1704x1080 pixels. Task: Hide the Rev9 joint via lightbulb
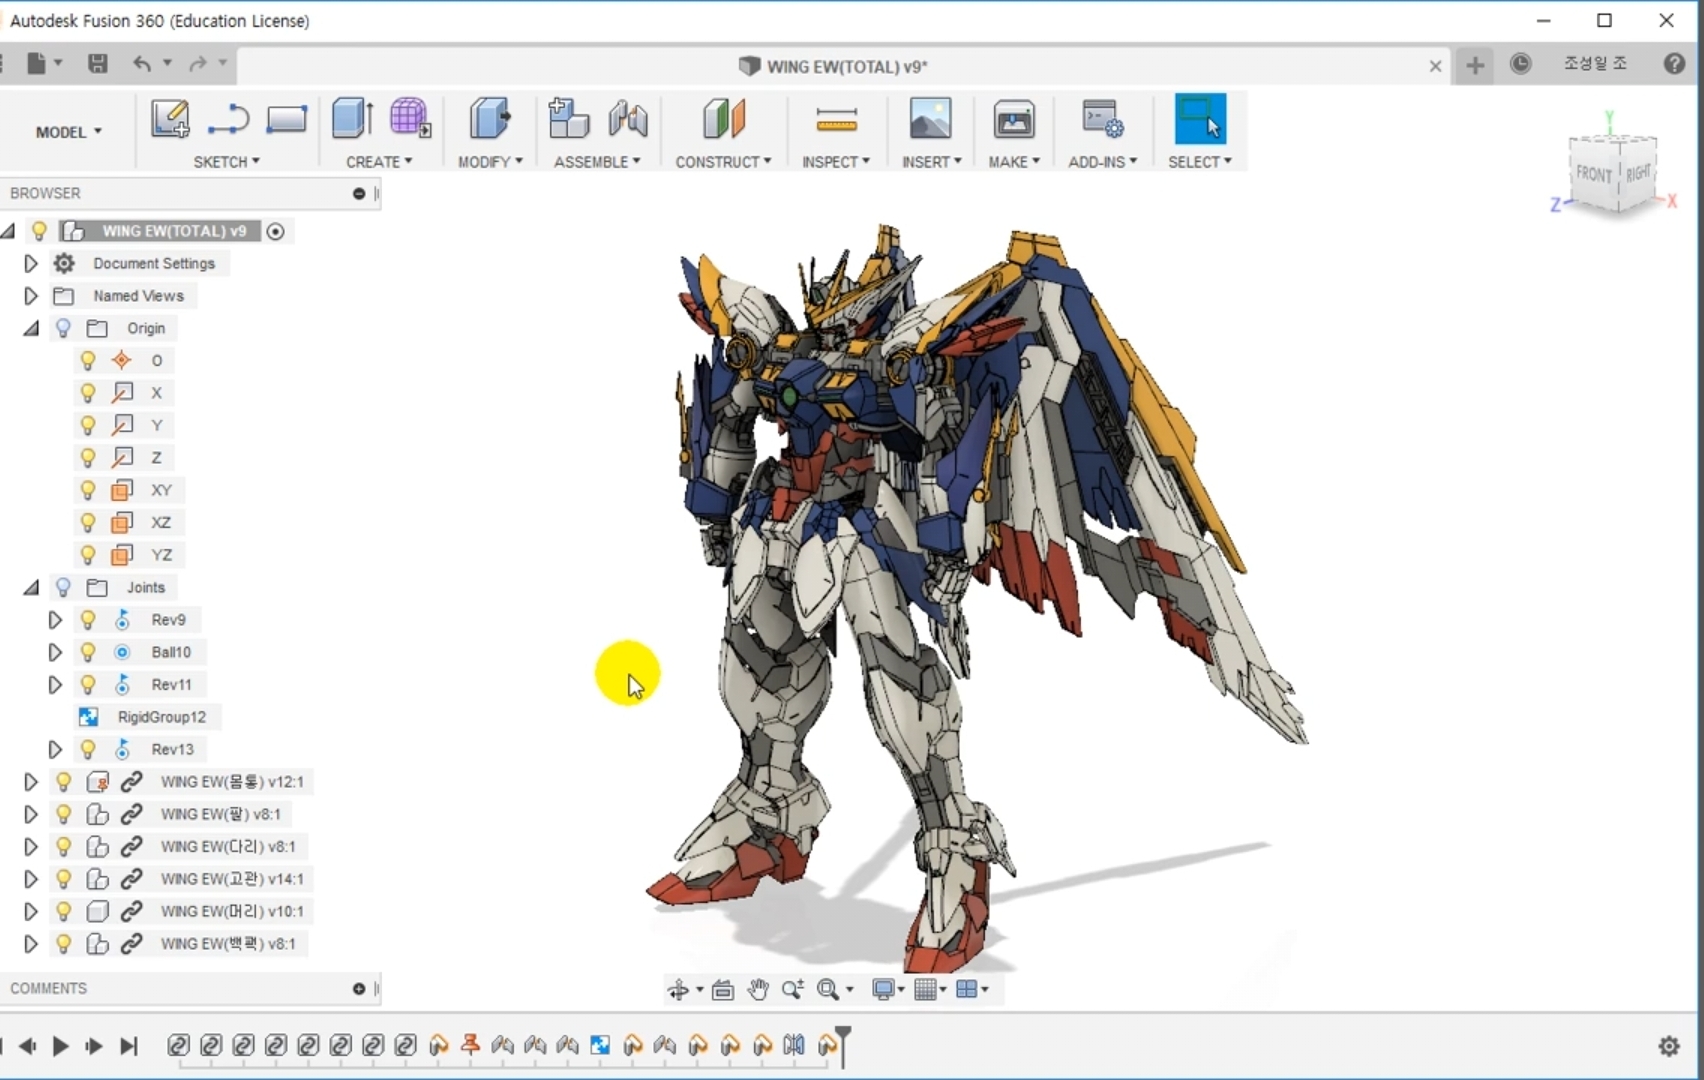[88, 620]
